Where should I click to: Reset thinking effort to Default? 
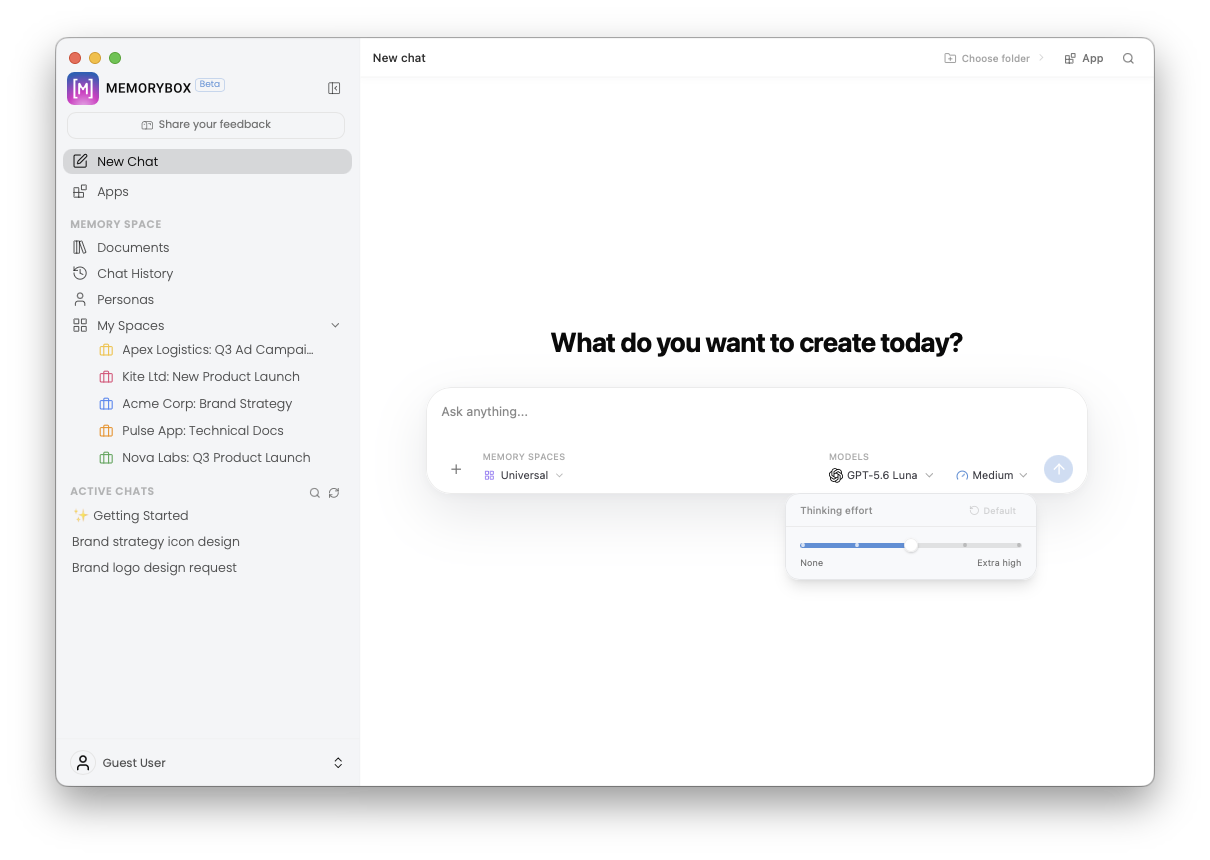coord(992,511)
